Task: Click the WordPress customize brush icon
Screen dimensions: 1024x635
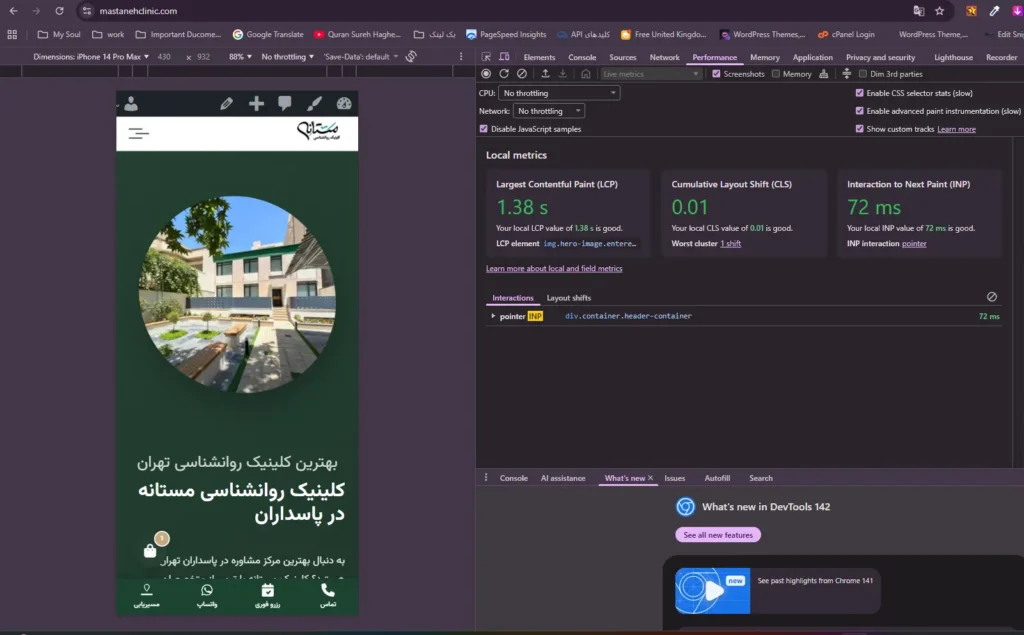Action: pyautogui.click(x=314, y=104)
